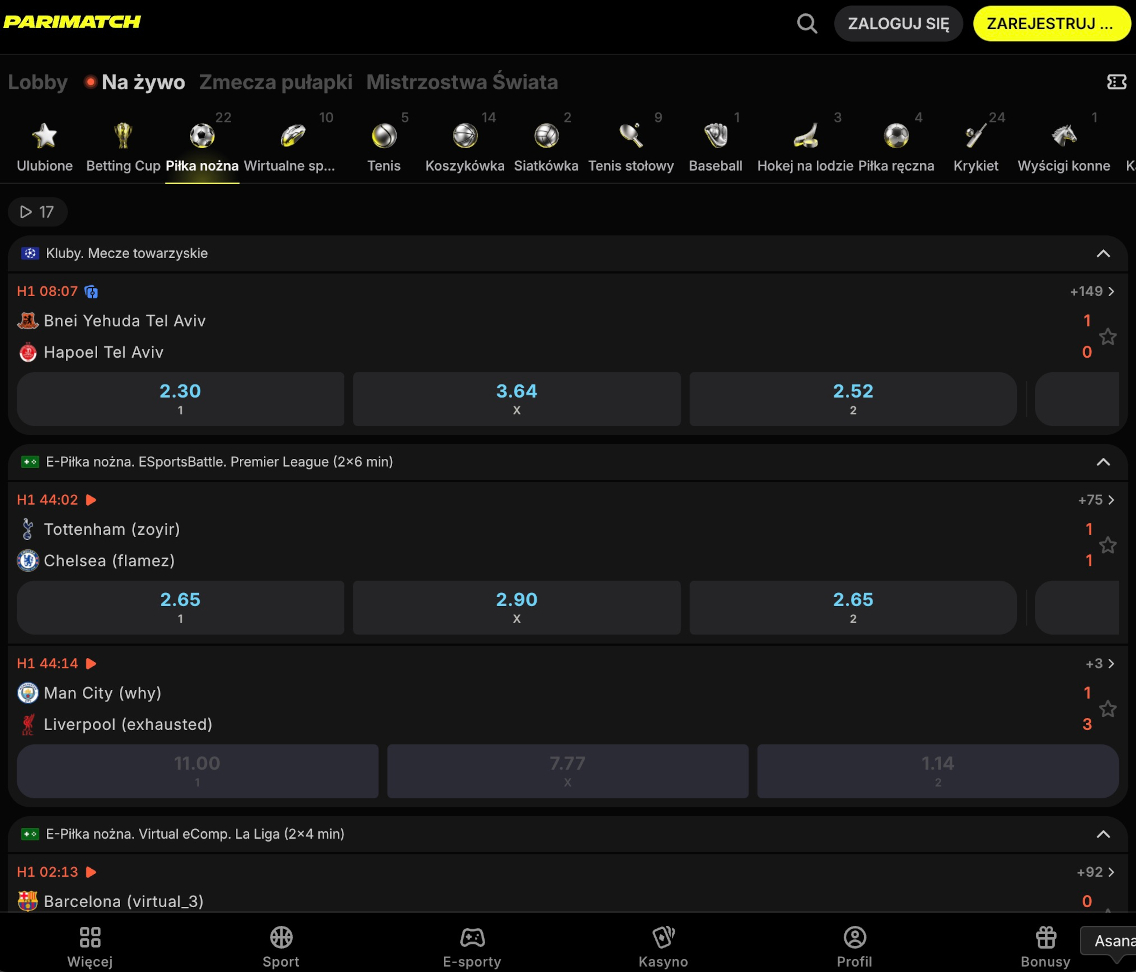Image resolution: width=1136 pixels, height=972 pixels.
Task: Open Kasyno in the bottom navigation
Action: tap(663, 947)
